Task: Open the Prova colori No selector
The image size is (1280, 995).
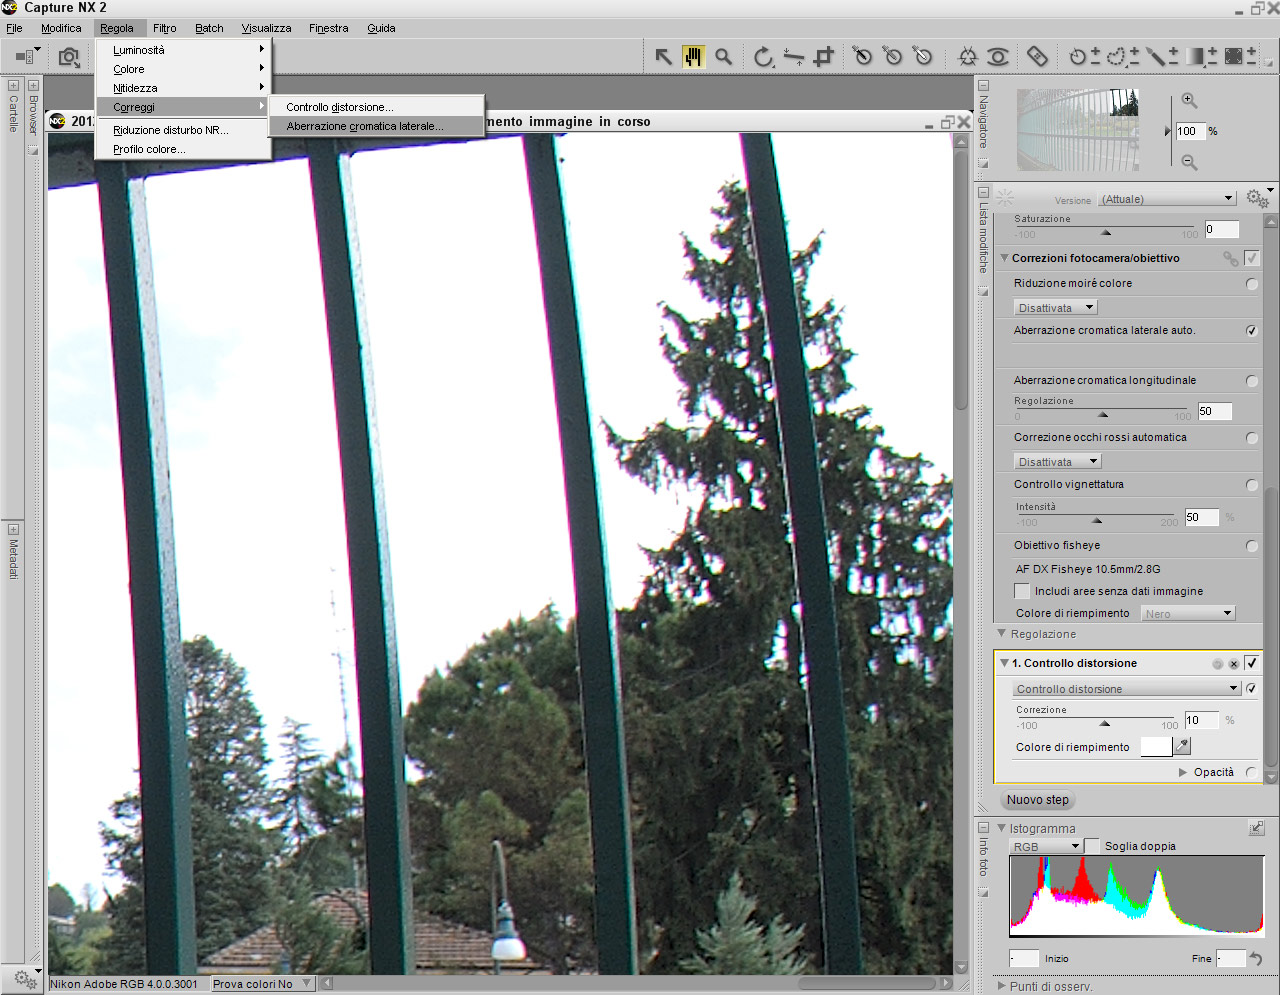Action: [262, 984]
